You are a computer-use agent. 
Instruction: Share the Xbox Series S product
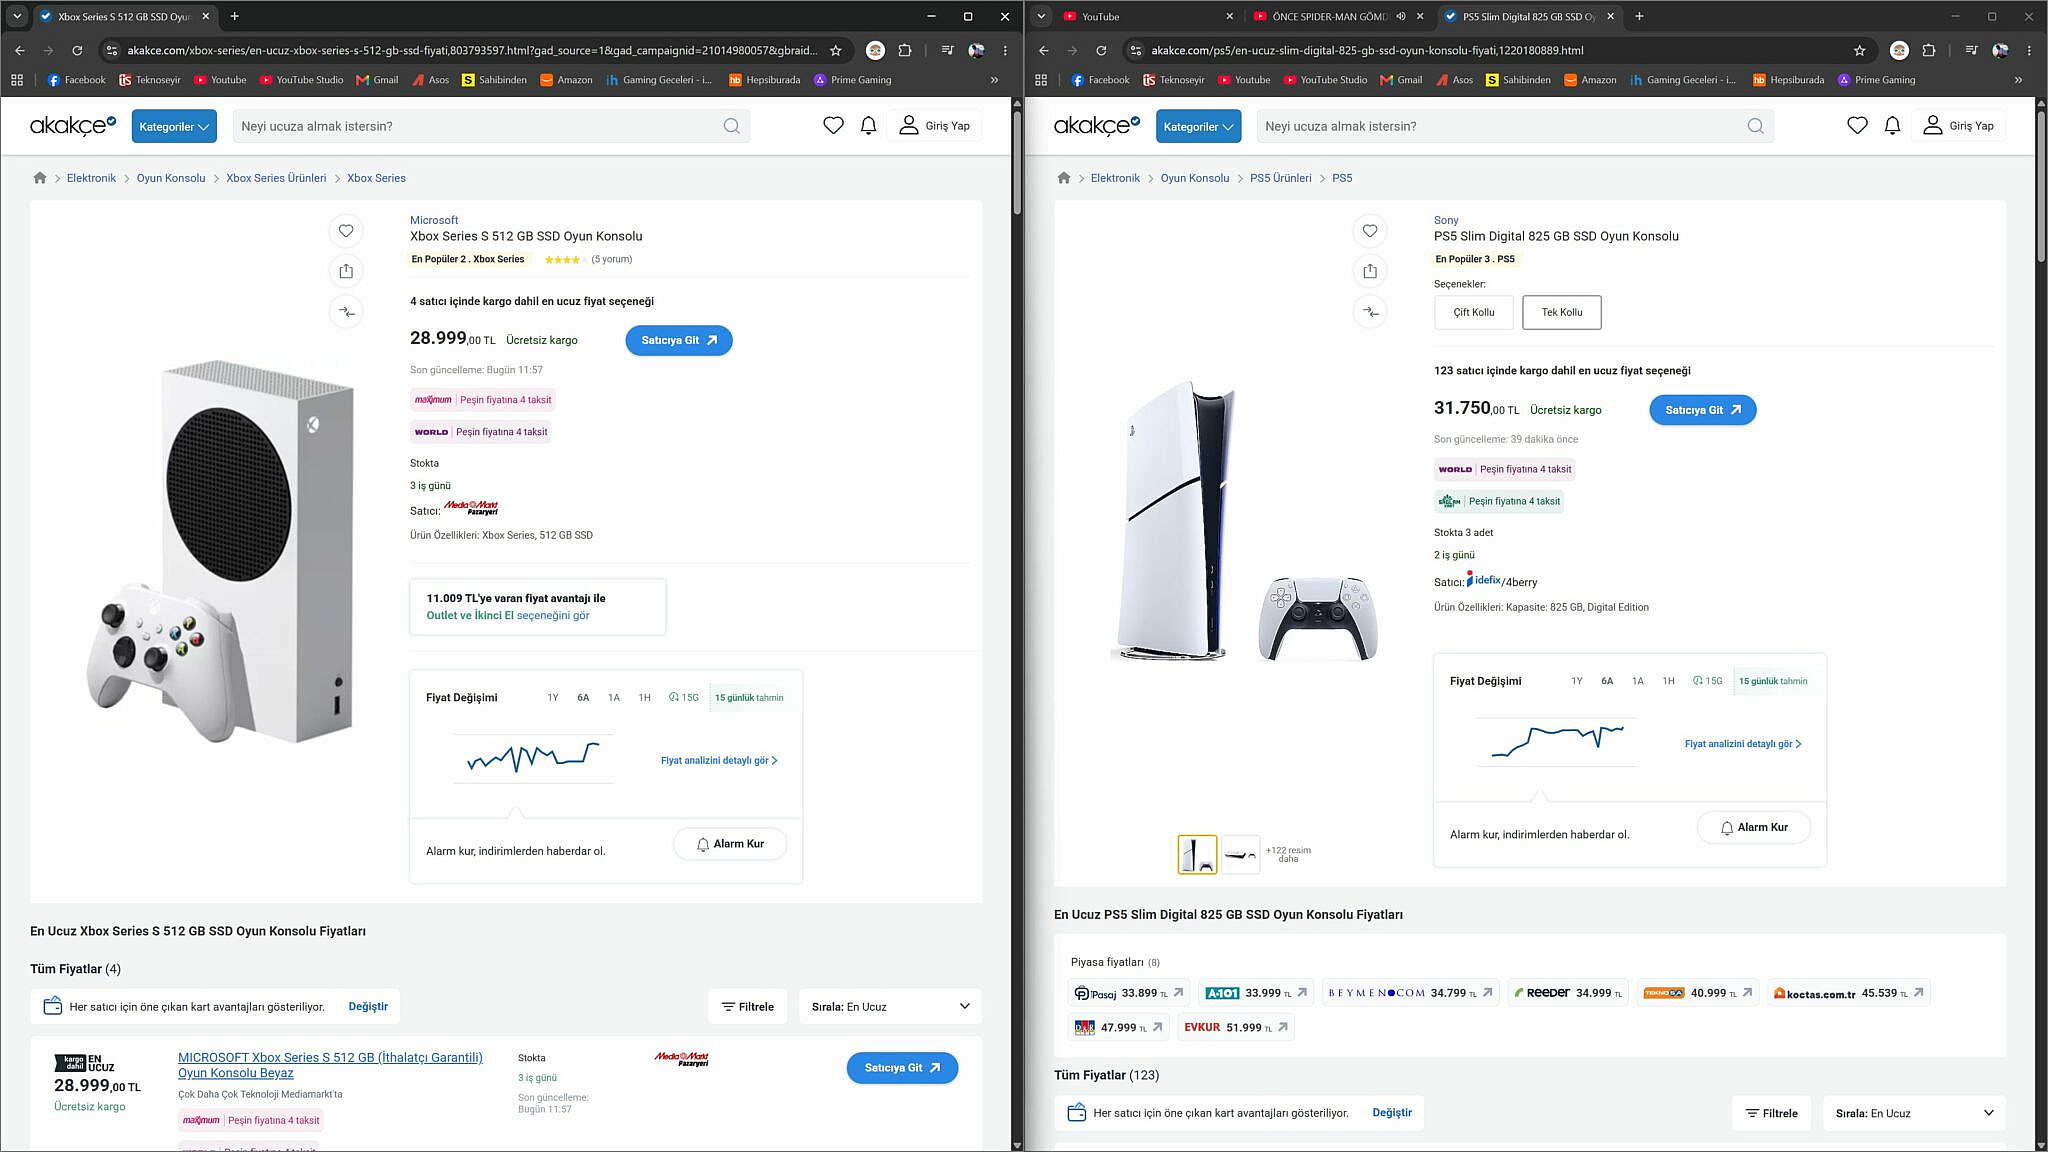coord(346,271)
